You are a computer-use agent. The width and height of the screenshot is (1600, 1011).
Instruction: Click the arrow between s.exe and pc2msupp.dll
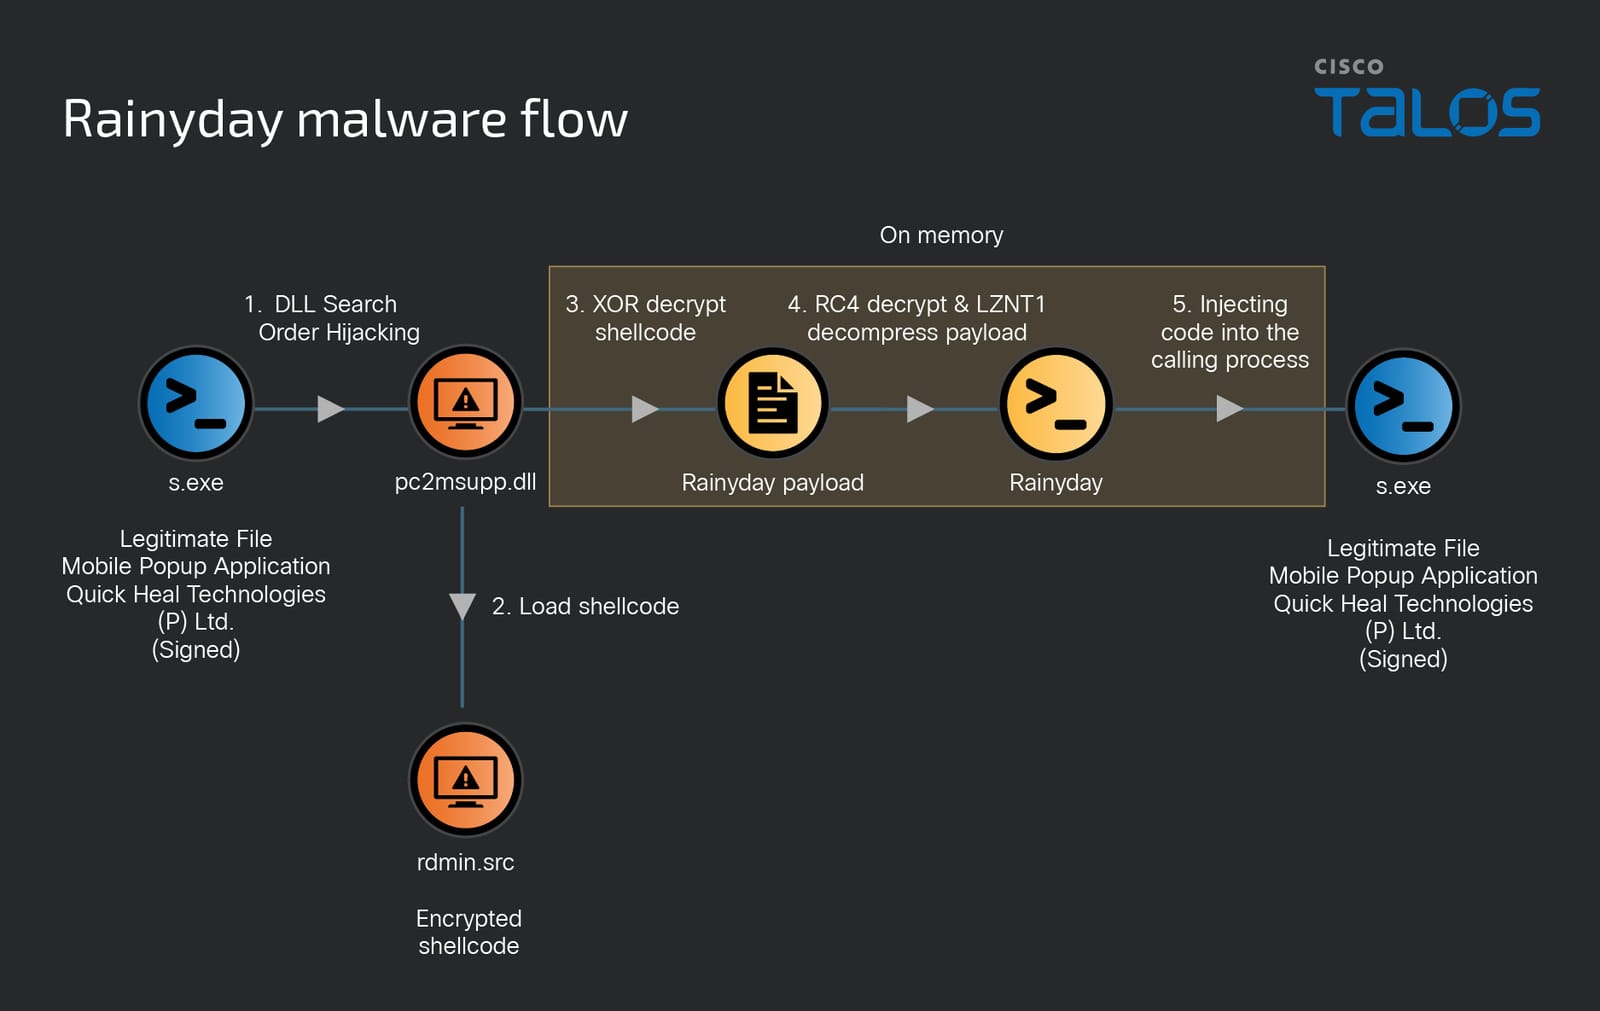331,409
